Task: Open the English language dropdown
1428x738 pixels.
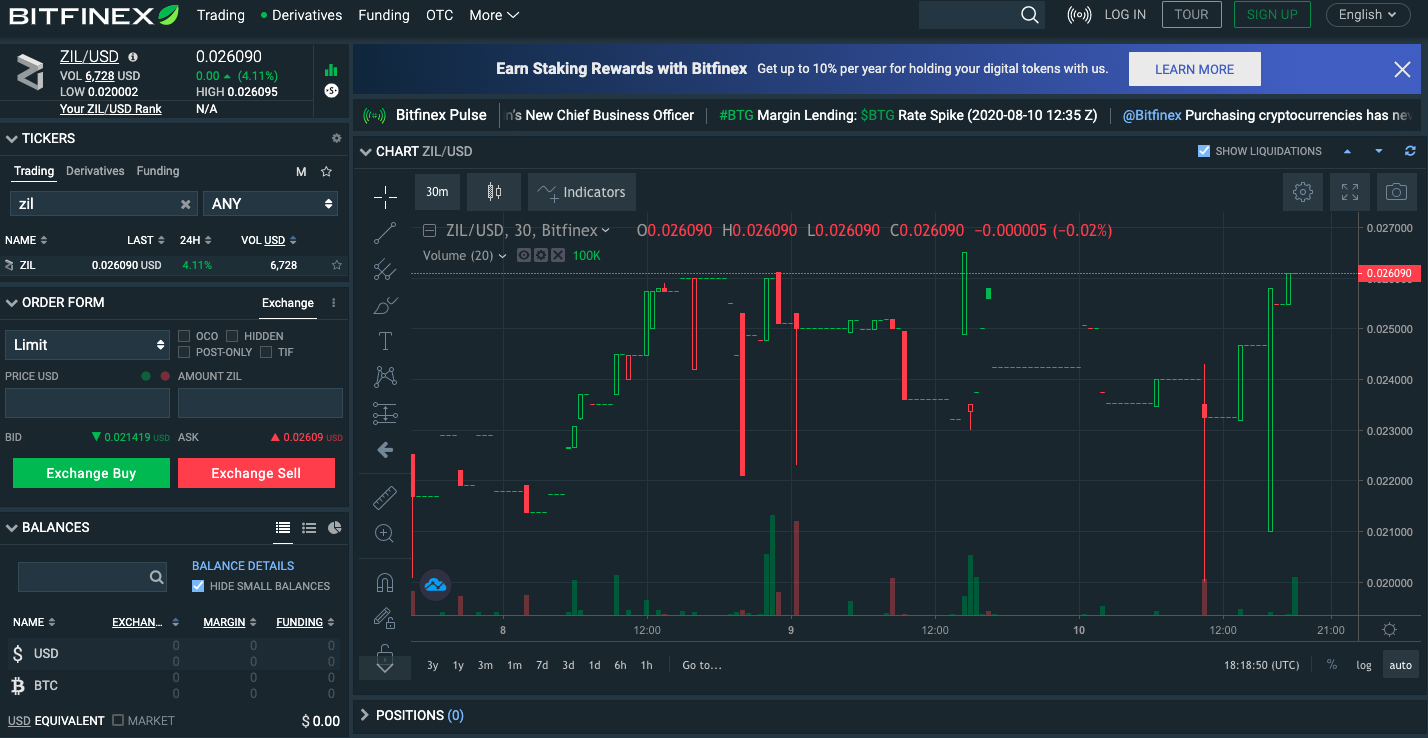Action: [x=1367, y=15]
